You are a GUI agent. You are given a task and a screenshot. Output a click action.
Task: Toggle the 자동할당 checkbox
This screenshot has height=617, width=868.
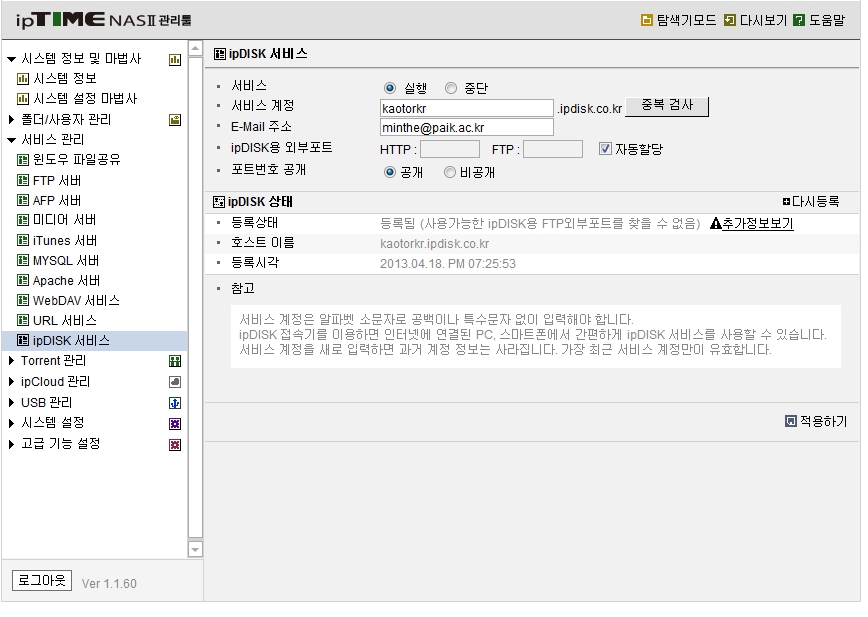click(x=604, y=149)
